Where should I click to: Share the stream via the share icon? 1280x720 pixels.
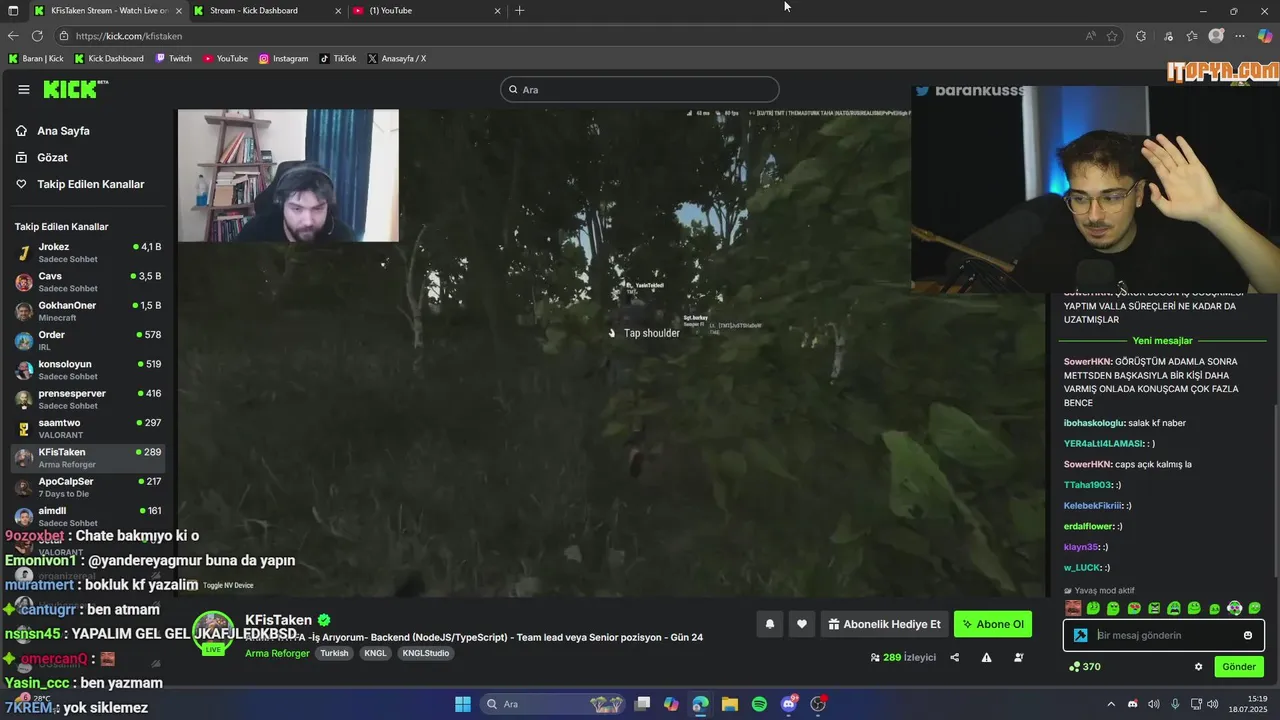pyautogui.click(x=954, y=657)
